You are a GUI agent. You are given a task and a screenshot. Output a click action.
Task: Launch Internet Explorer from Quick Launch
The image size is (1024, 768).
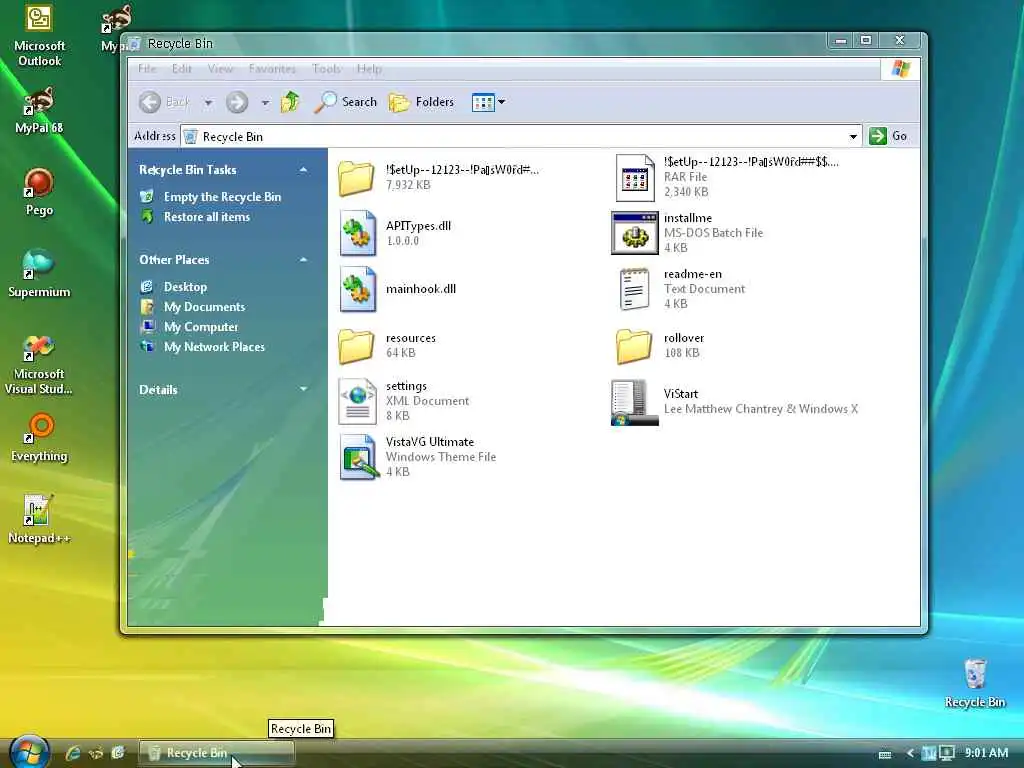72,753
